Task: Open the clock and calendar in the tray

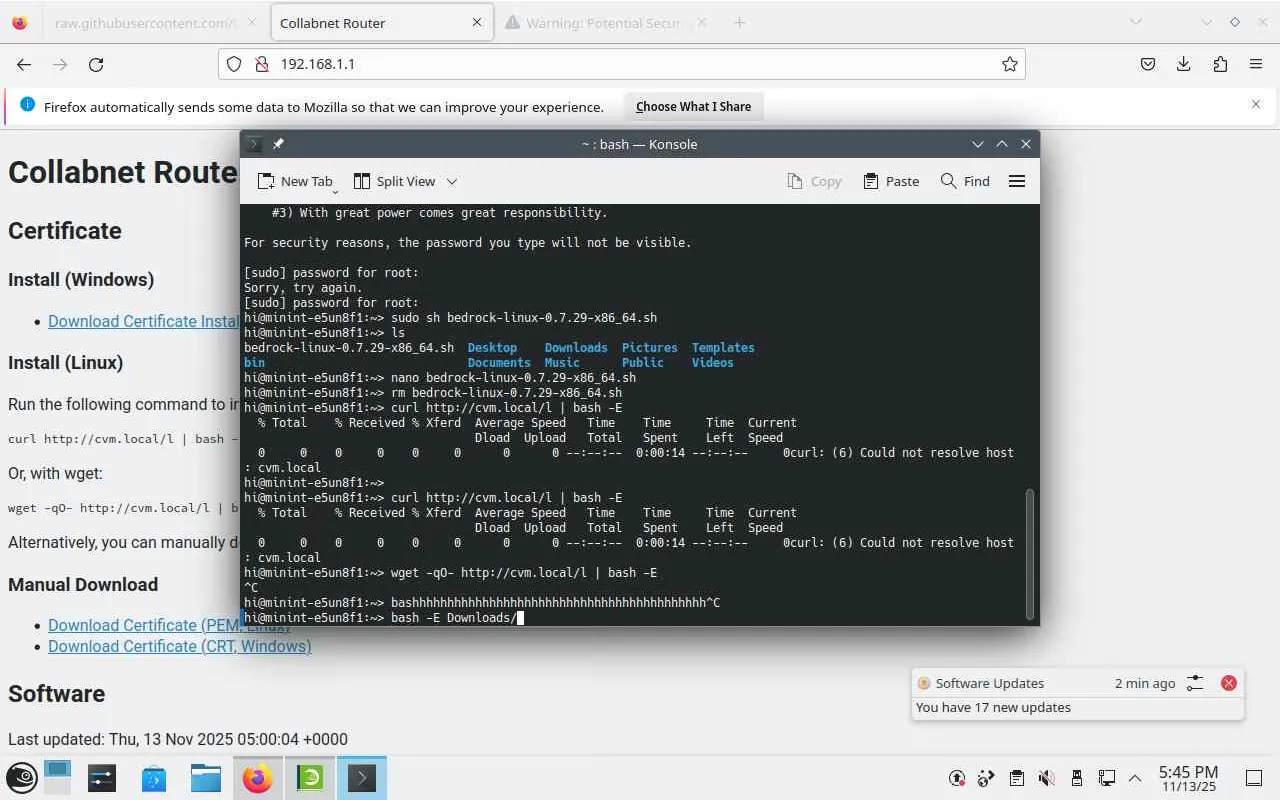Action: 1188,778
